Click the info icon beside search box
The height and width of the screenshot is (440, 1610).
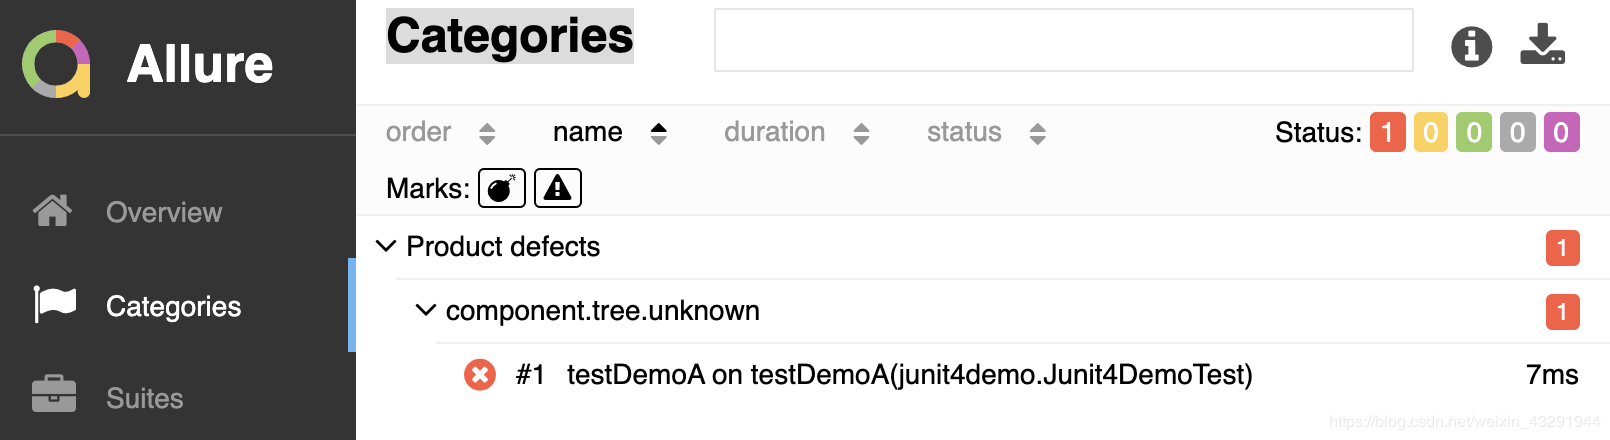[1471, 46]
